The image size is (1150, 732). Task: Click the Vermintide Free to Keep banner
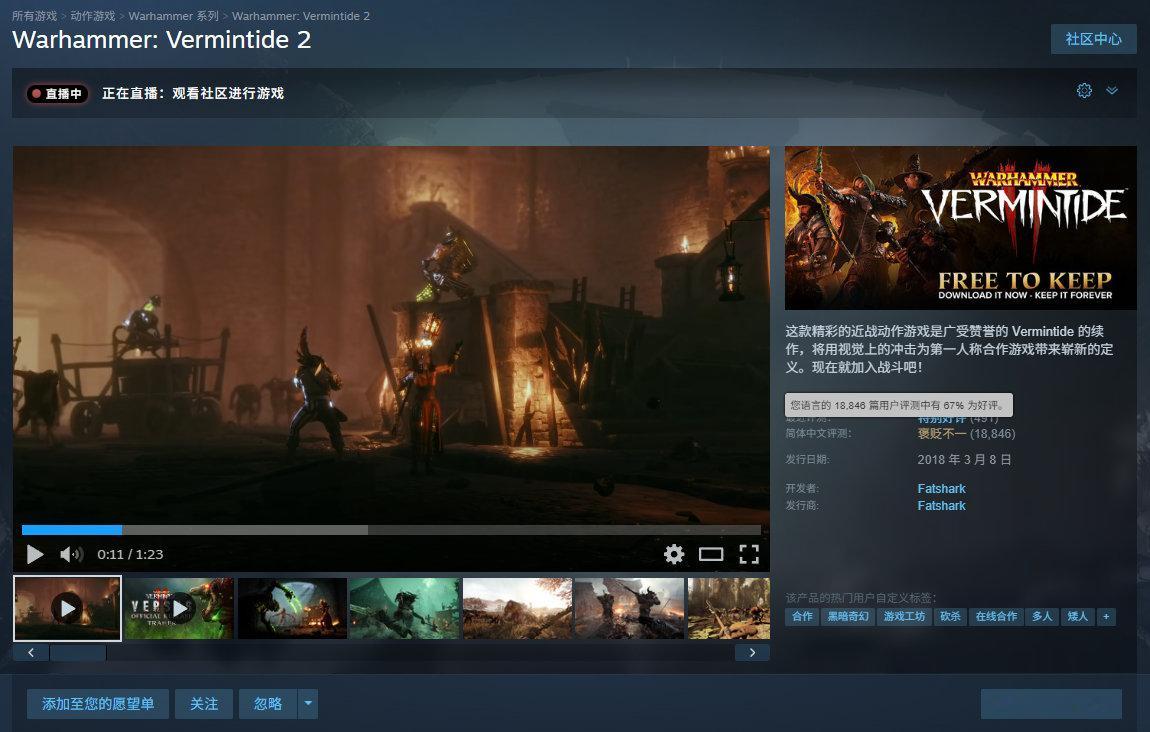[960, 227]
